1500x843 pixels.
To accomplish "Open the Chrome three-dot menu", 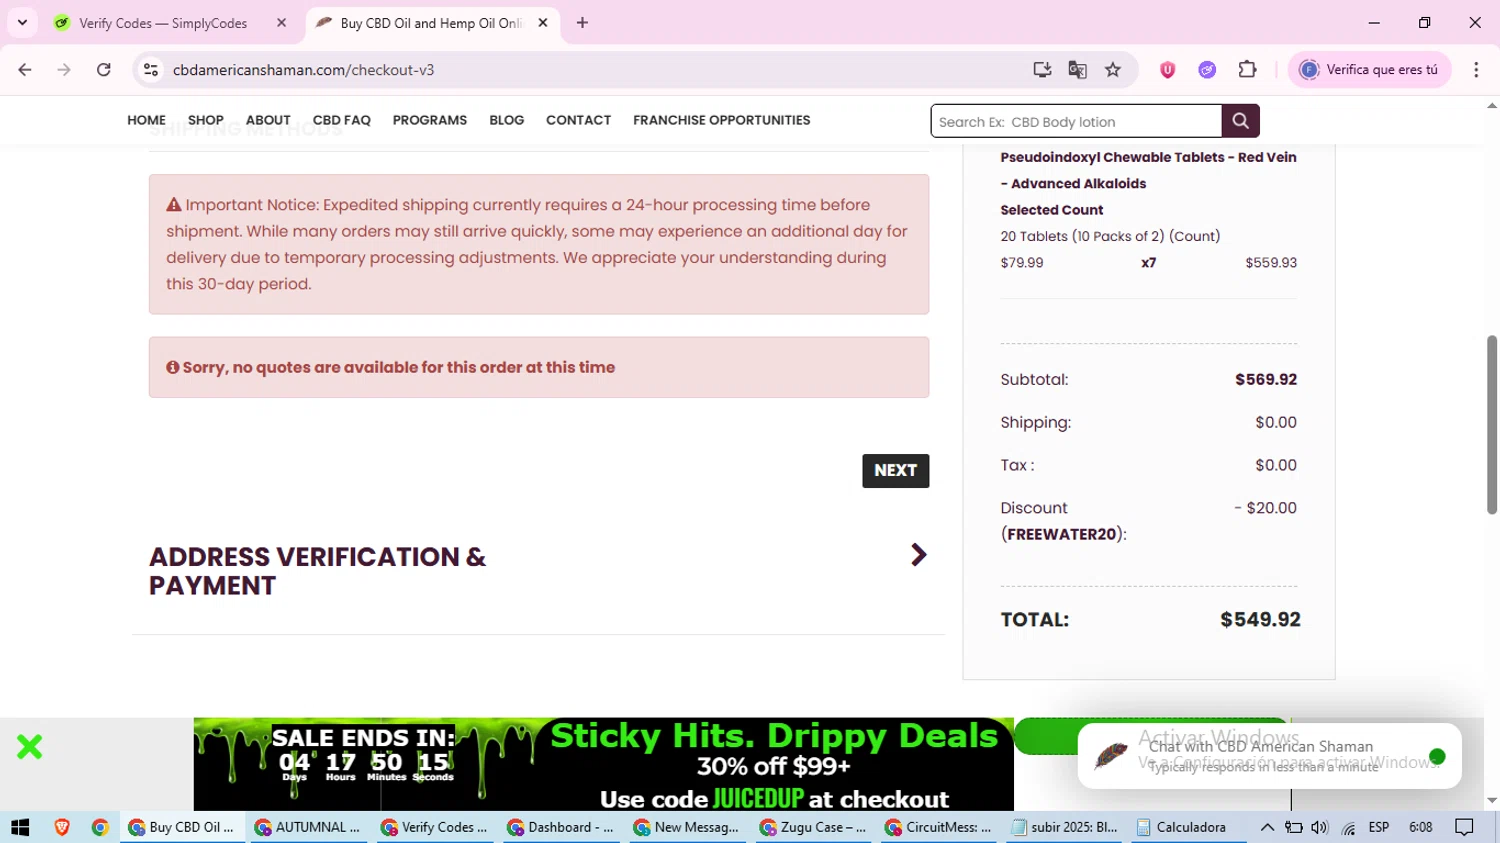I will 1476,69.
